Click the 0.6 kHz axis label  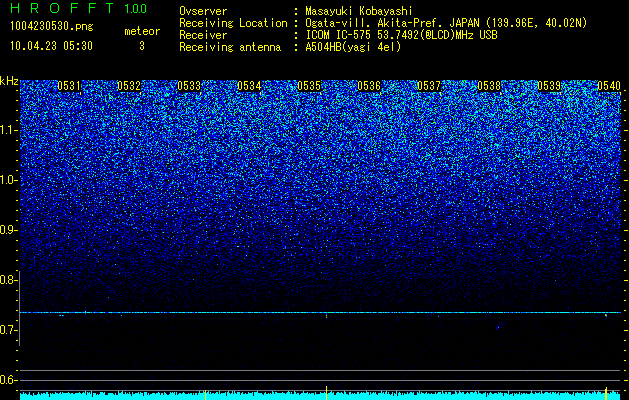click(9, 380)
